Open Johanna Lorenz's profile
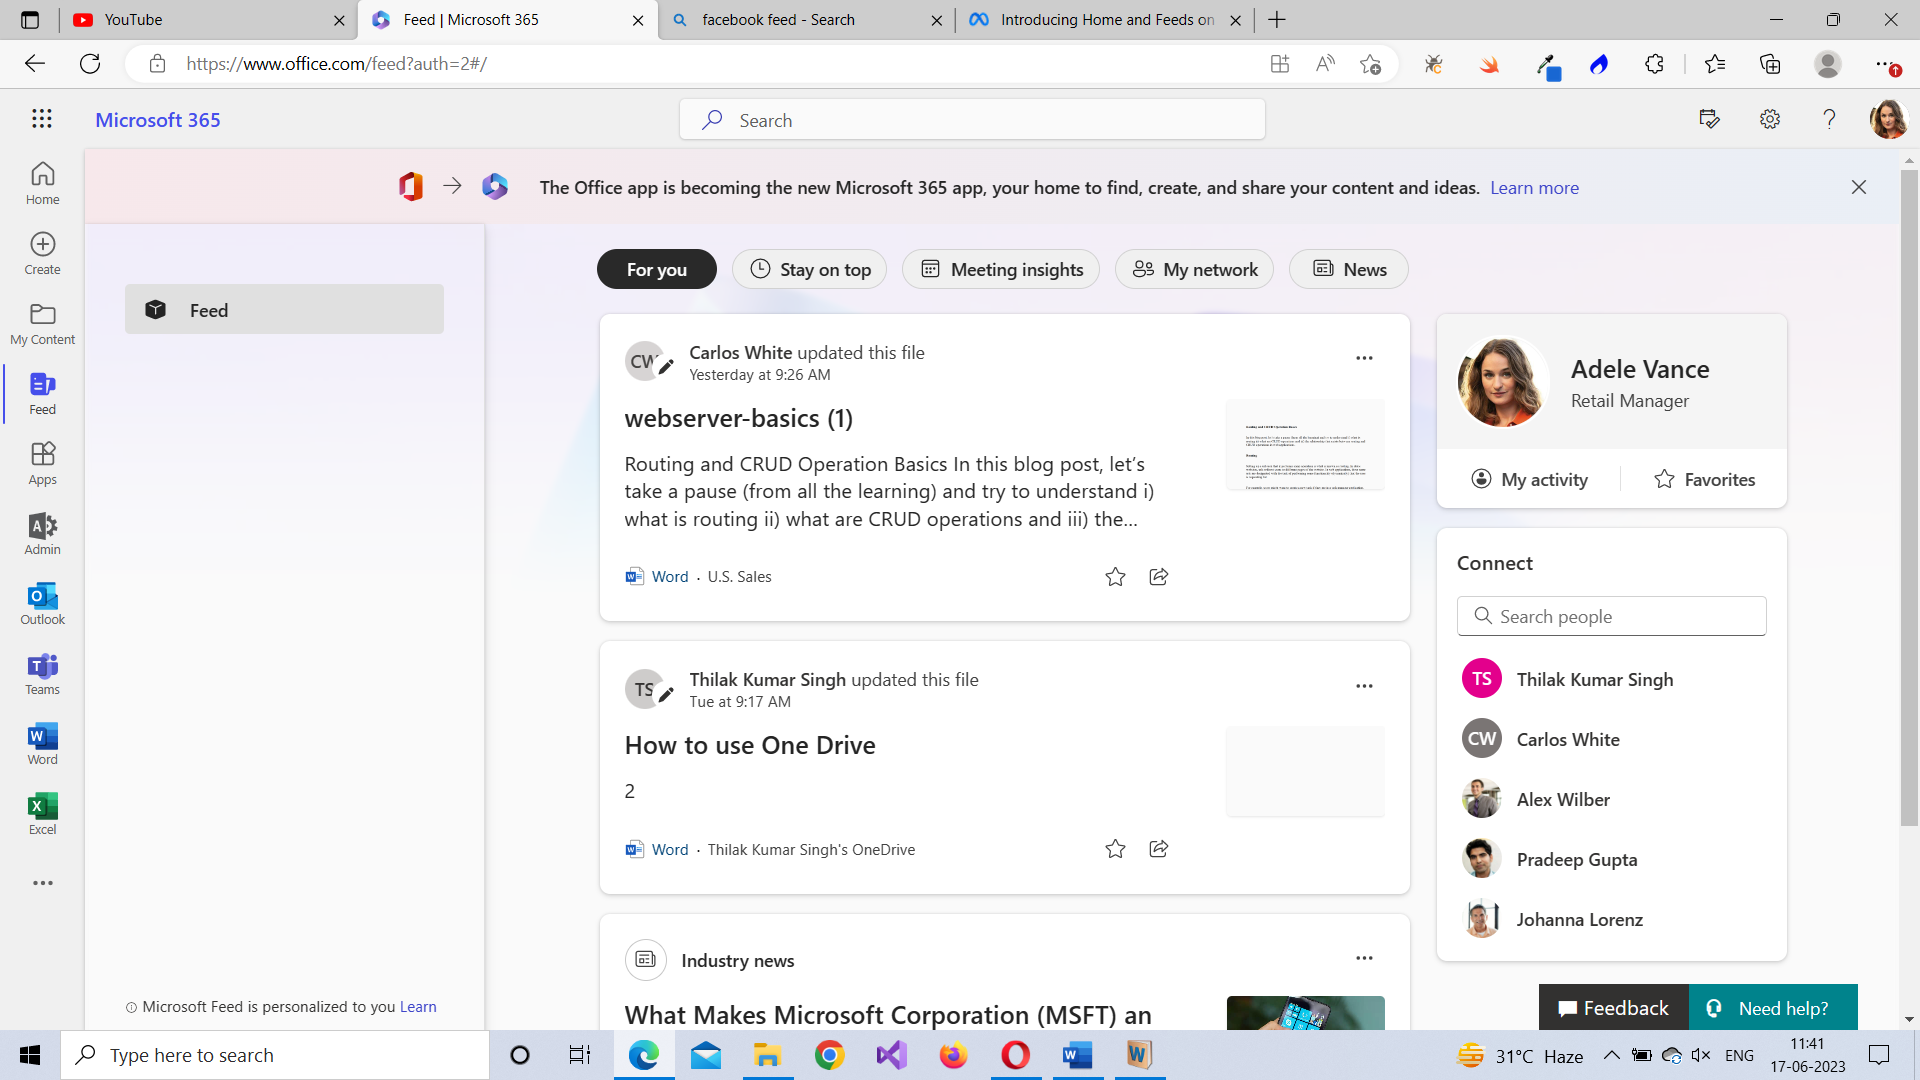Viewport: 1920px width, 1080px height. (x=1553, y=919)
